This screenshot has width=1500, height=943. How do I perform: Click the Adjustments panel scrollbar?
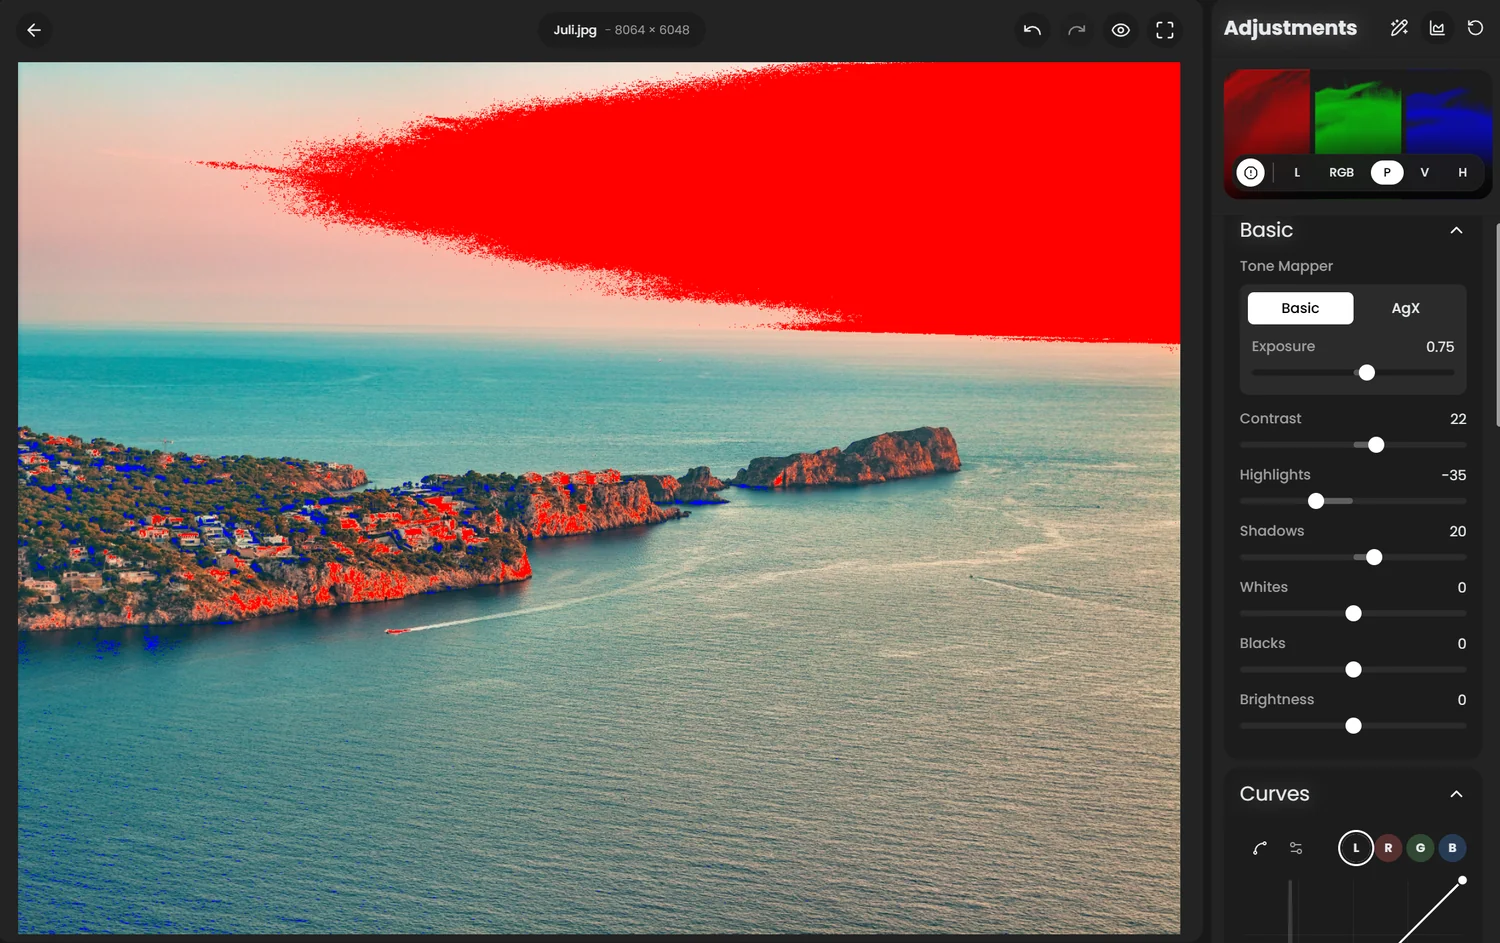1497,325
